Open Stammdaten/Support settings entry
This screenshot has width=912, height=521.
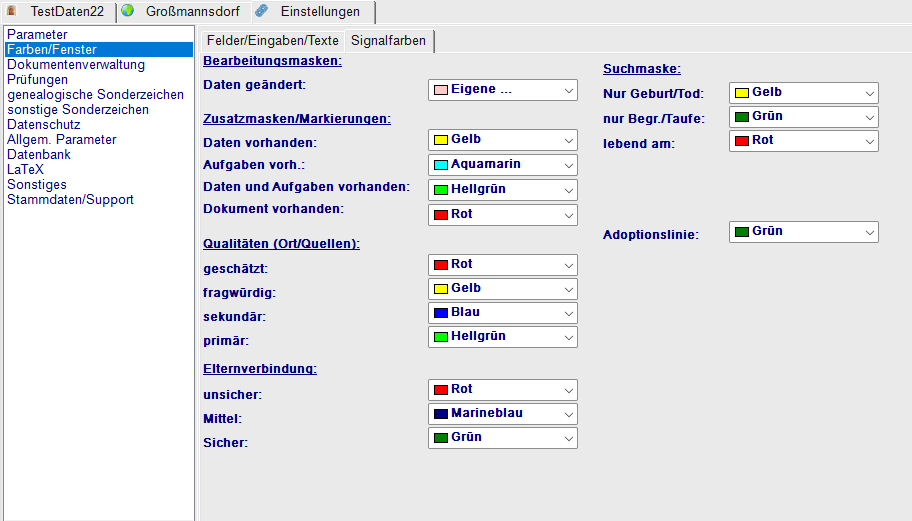(70, 200)
